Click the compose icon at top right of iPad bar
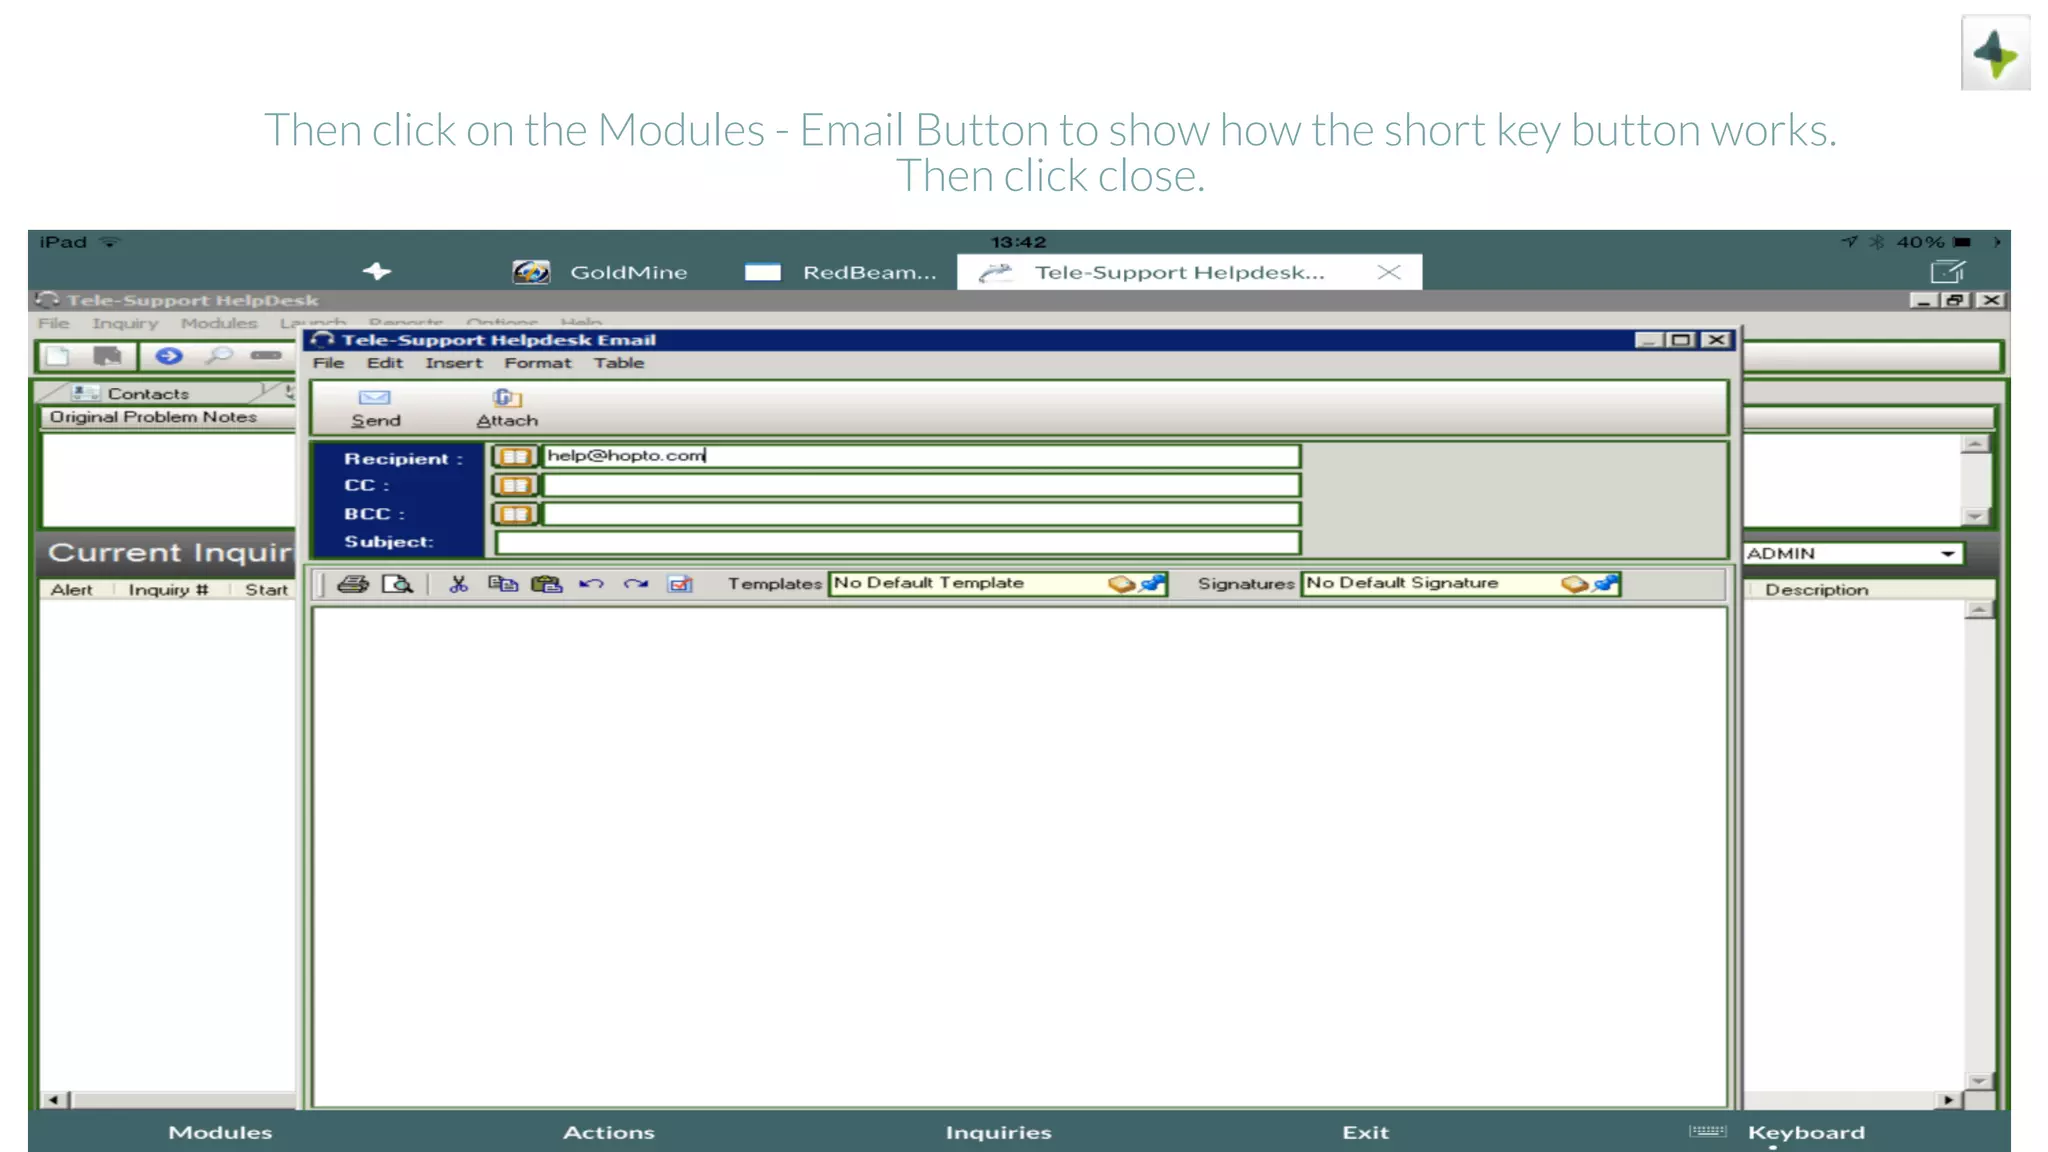This screenshot has width=2048, height=1152. (x=1948, y=271)
